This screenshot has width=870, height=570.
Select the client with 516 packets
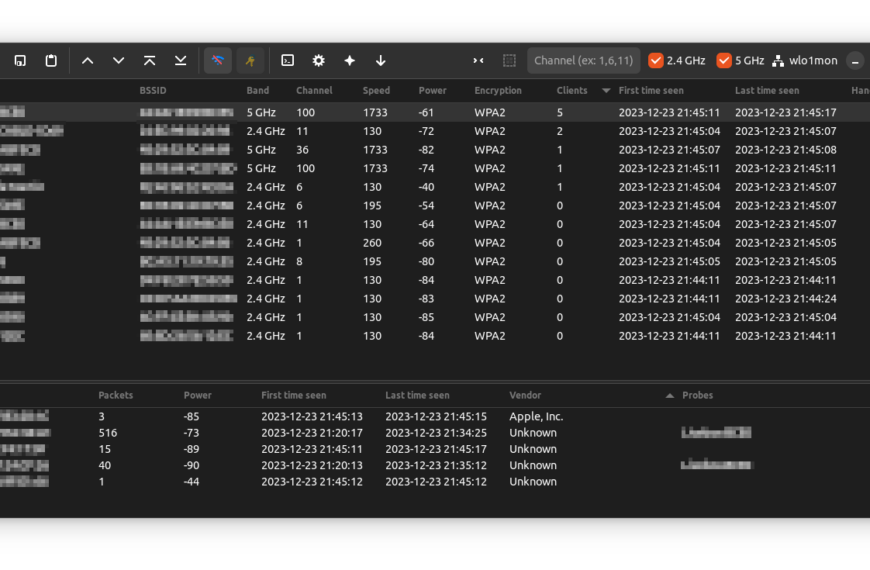435,433
